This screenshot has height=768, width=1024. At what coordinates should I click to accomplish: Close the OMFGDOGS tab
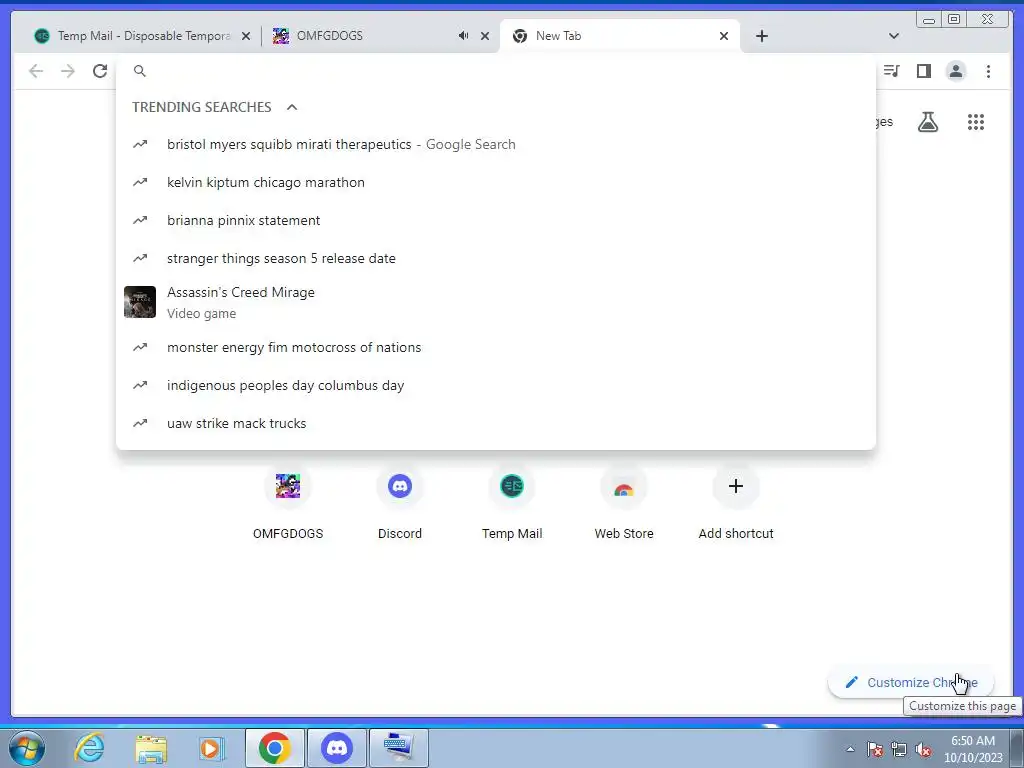[x=485, y=37]
